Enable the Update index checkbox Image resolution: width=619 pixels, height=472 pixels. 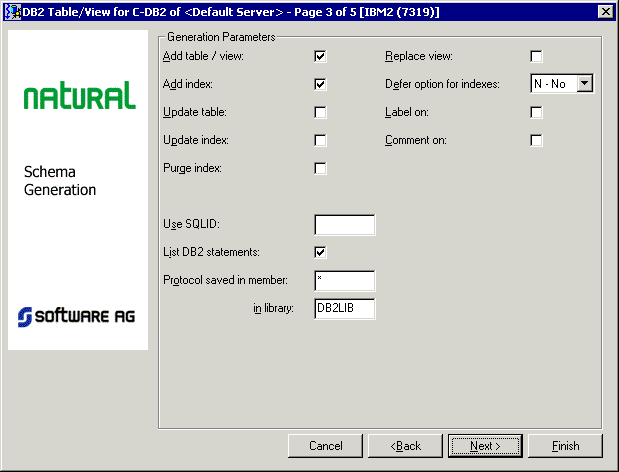[320, 140]
